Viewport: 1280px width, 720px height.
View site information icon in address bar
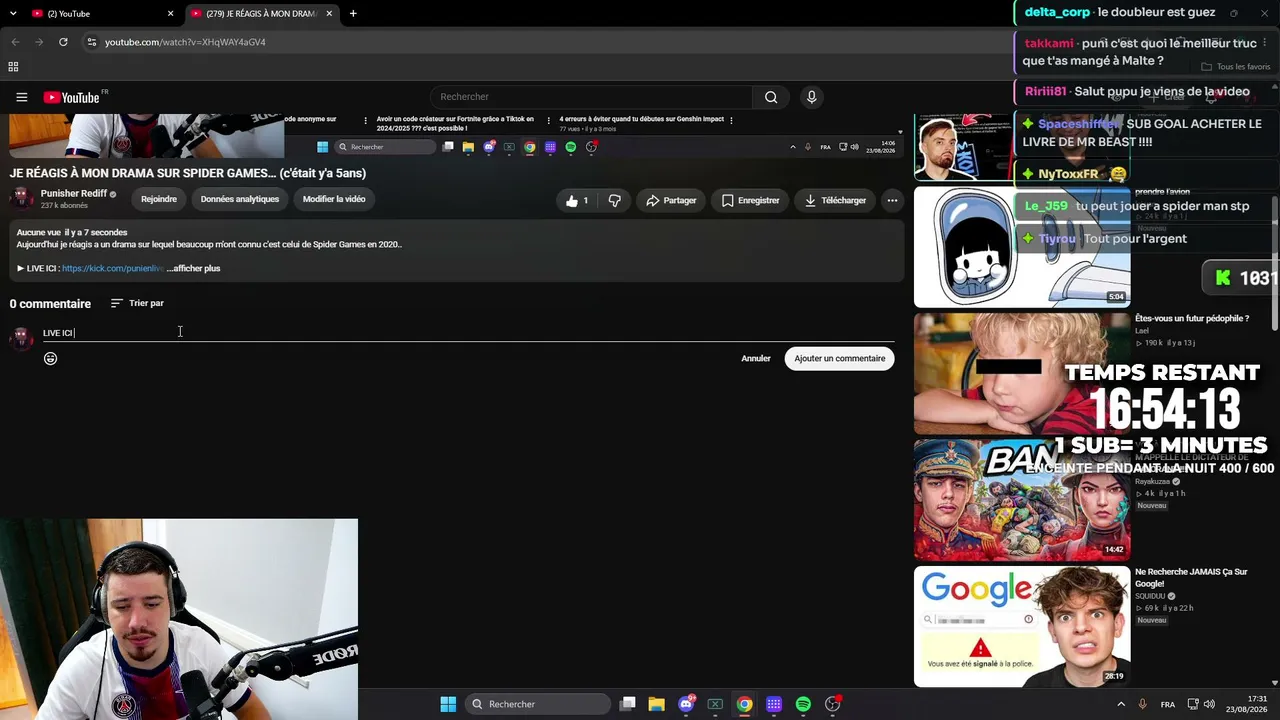pyautogui.click(x=92, y=42)
